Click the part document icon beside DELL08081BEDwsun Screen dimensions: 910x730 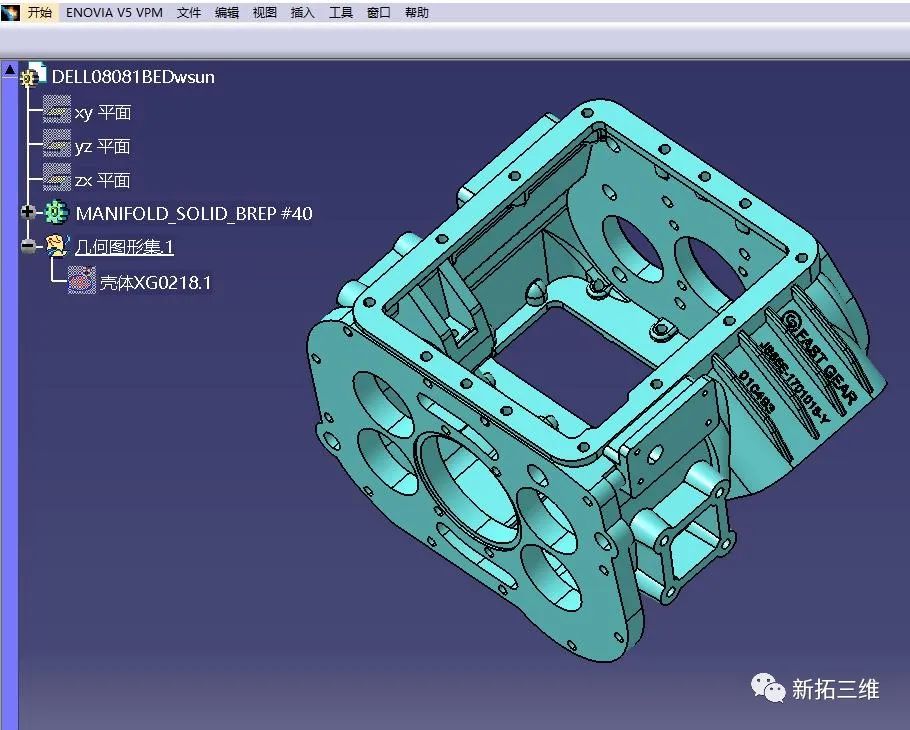pos(33,75)
